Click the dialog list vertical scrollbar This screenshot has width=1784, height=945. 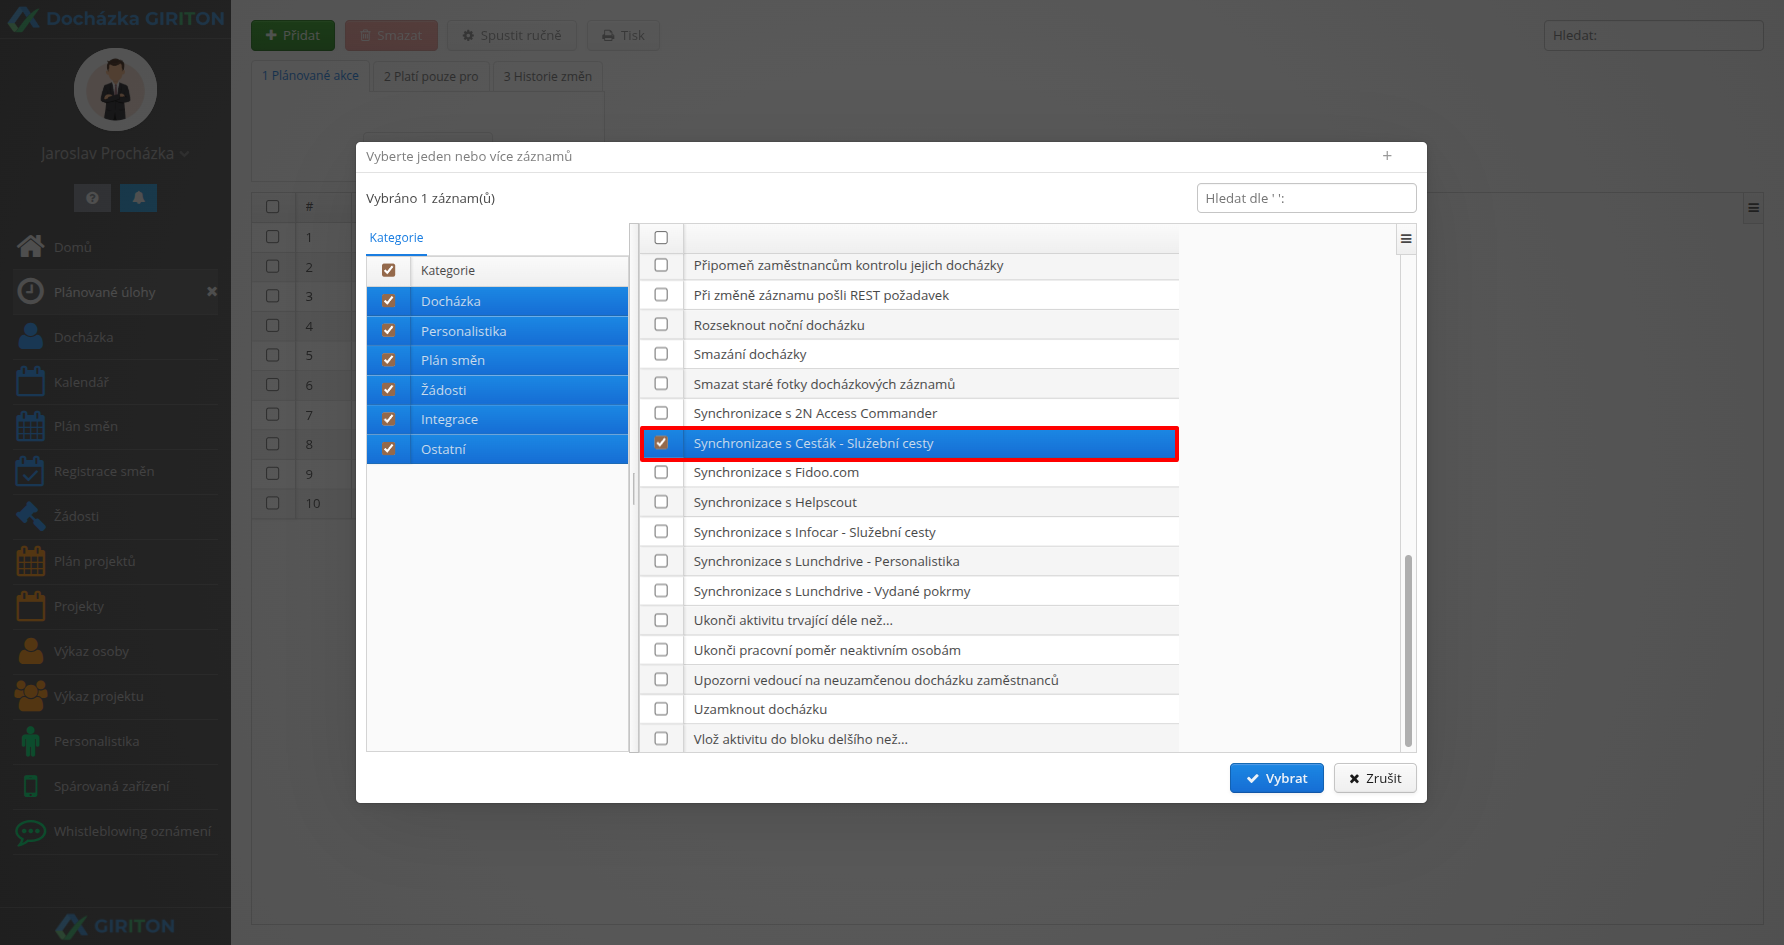pyautogui.click(x=1408, y=650)
